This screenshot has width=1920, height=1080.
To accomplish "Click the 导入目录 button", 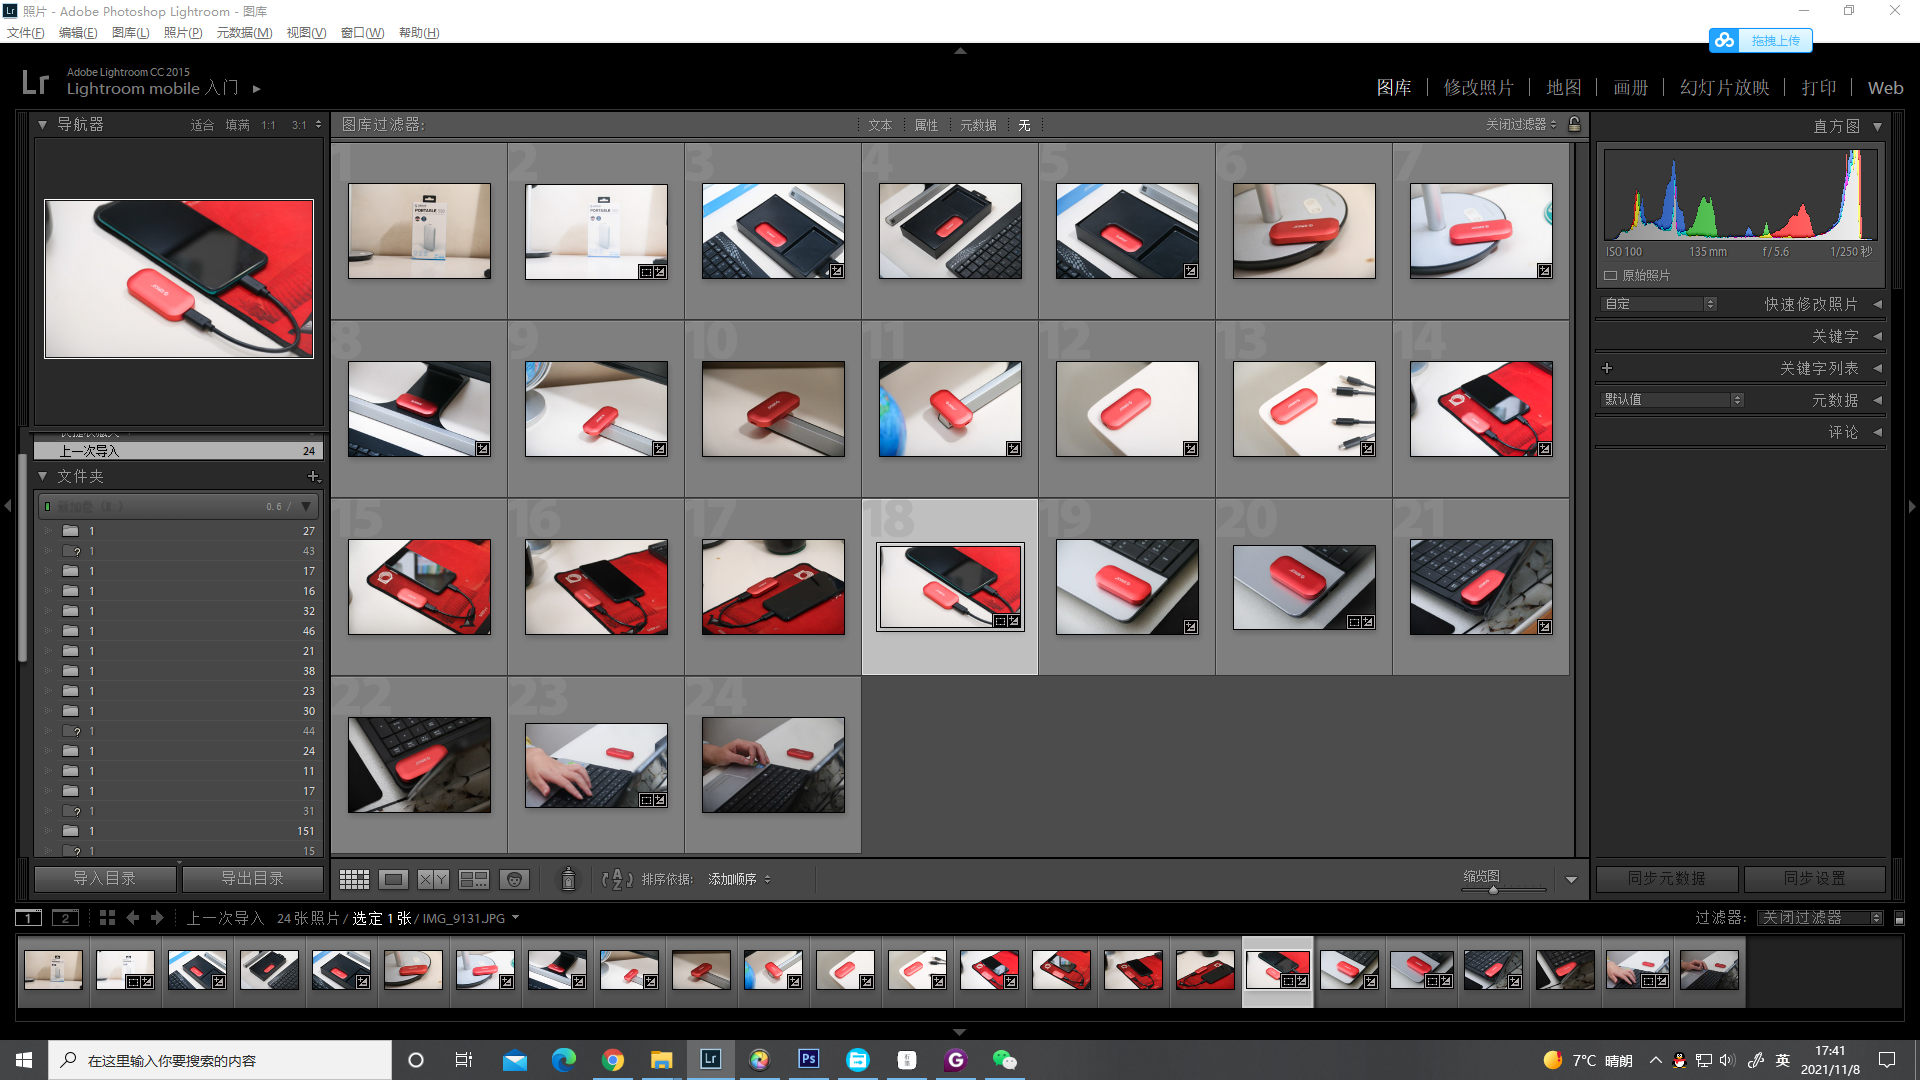I will (x=105, y=879).
